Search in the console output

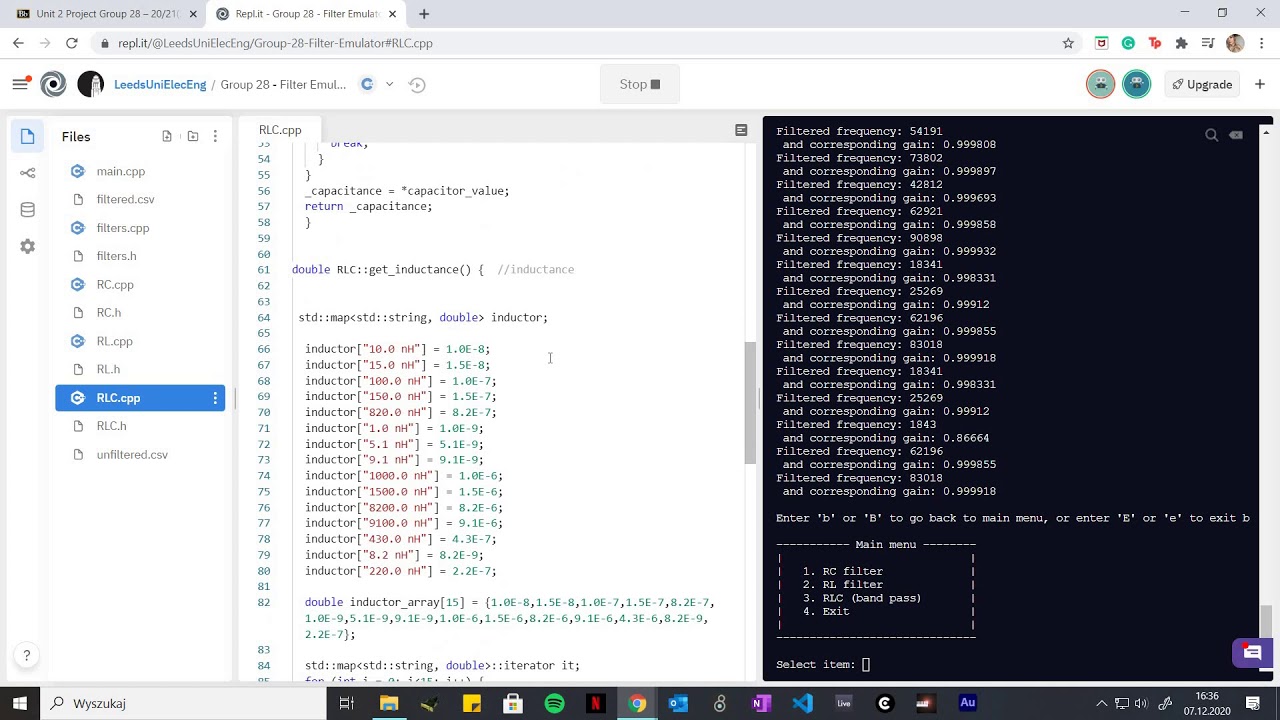(1211, 135)
